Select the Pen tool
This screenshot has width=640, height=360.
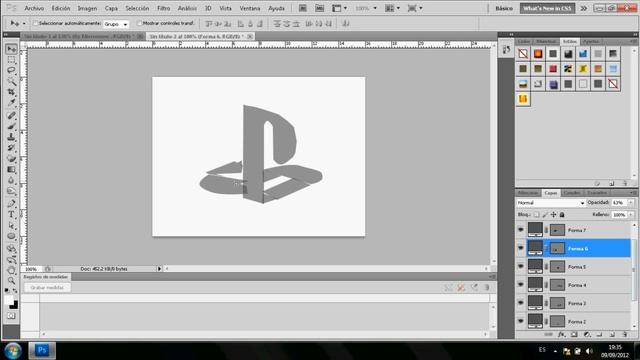pos(11,203)
